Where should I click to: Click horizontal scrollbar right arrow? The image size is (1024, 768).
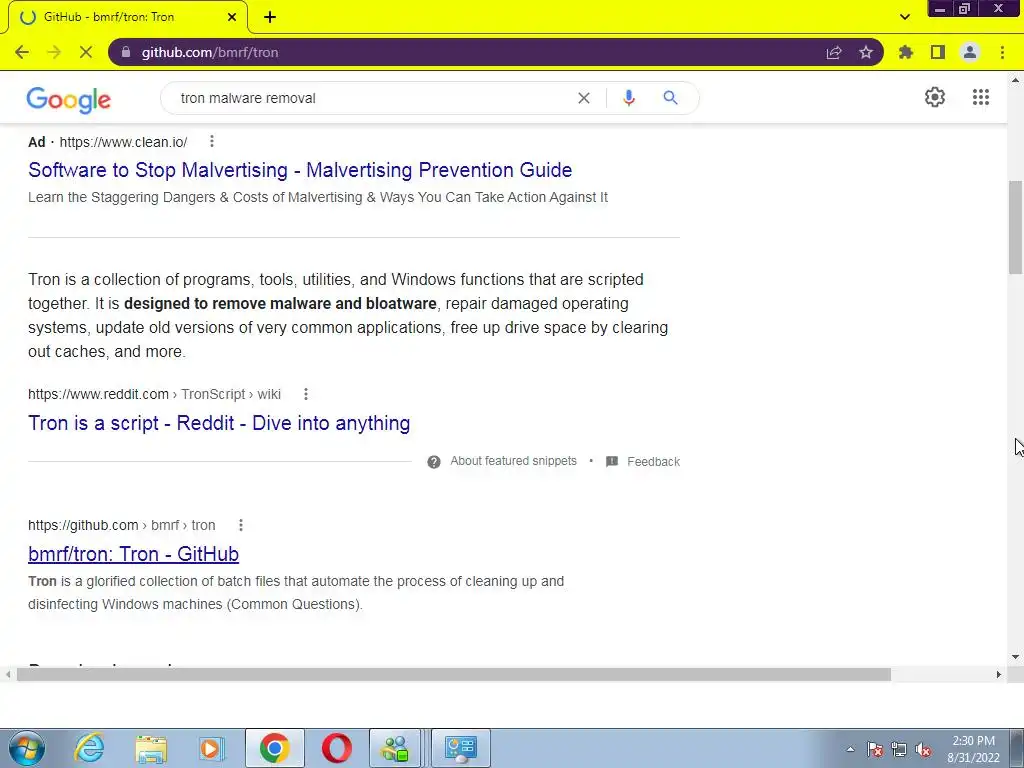click(999, 675)
